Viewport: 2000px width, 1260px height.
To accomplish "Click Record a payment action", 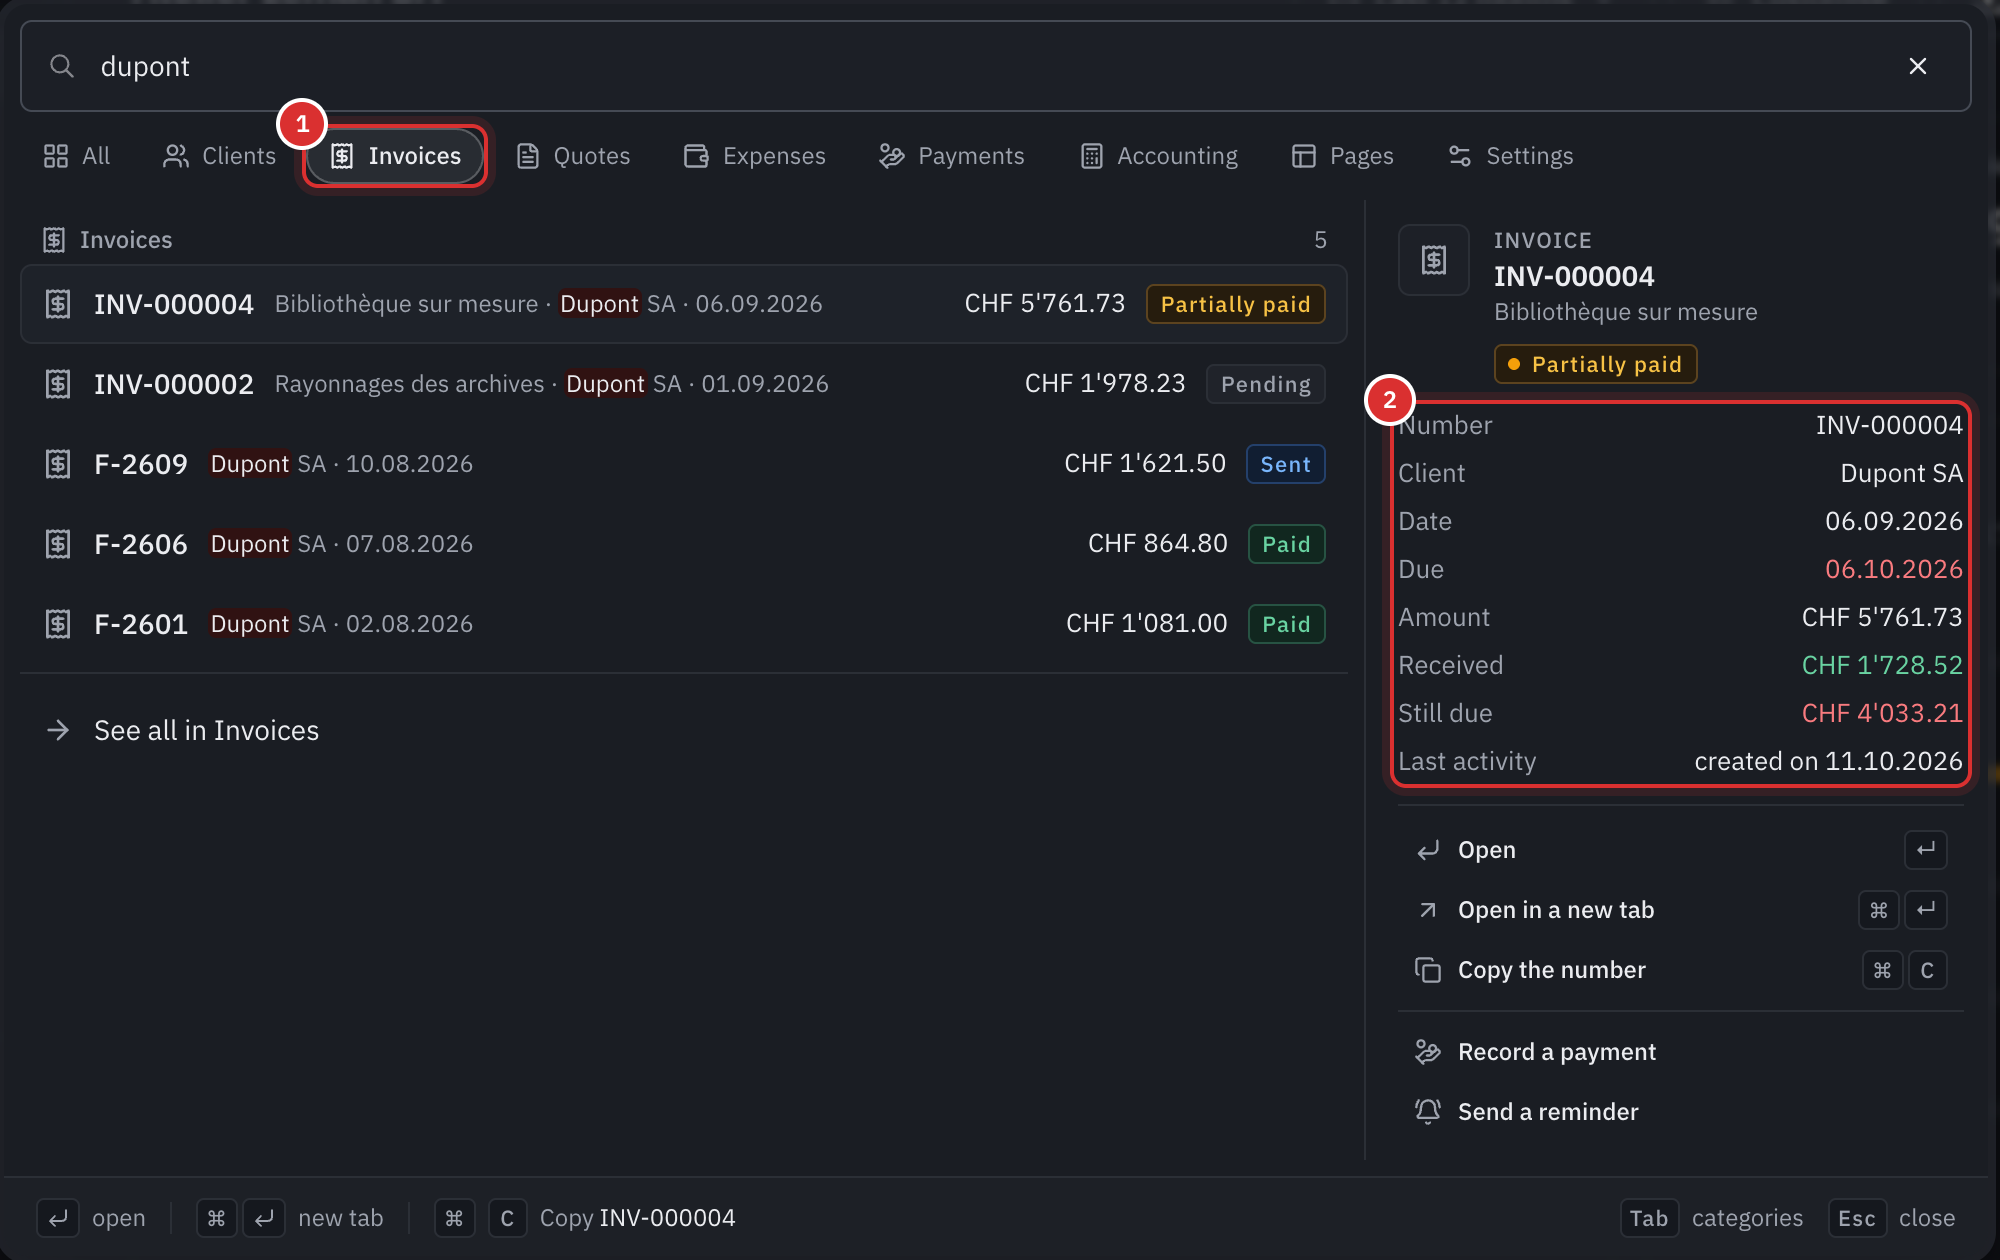I will point(1681,1052).
